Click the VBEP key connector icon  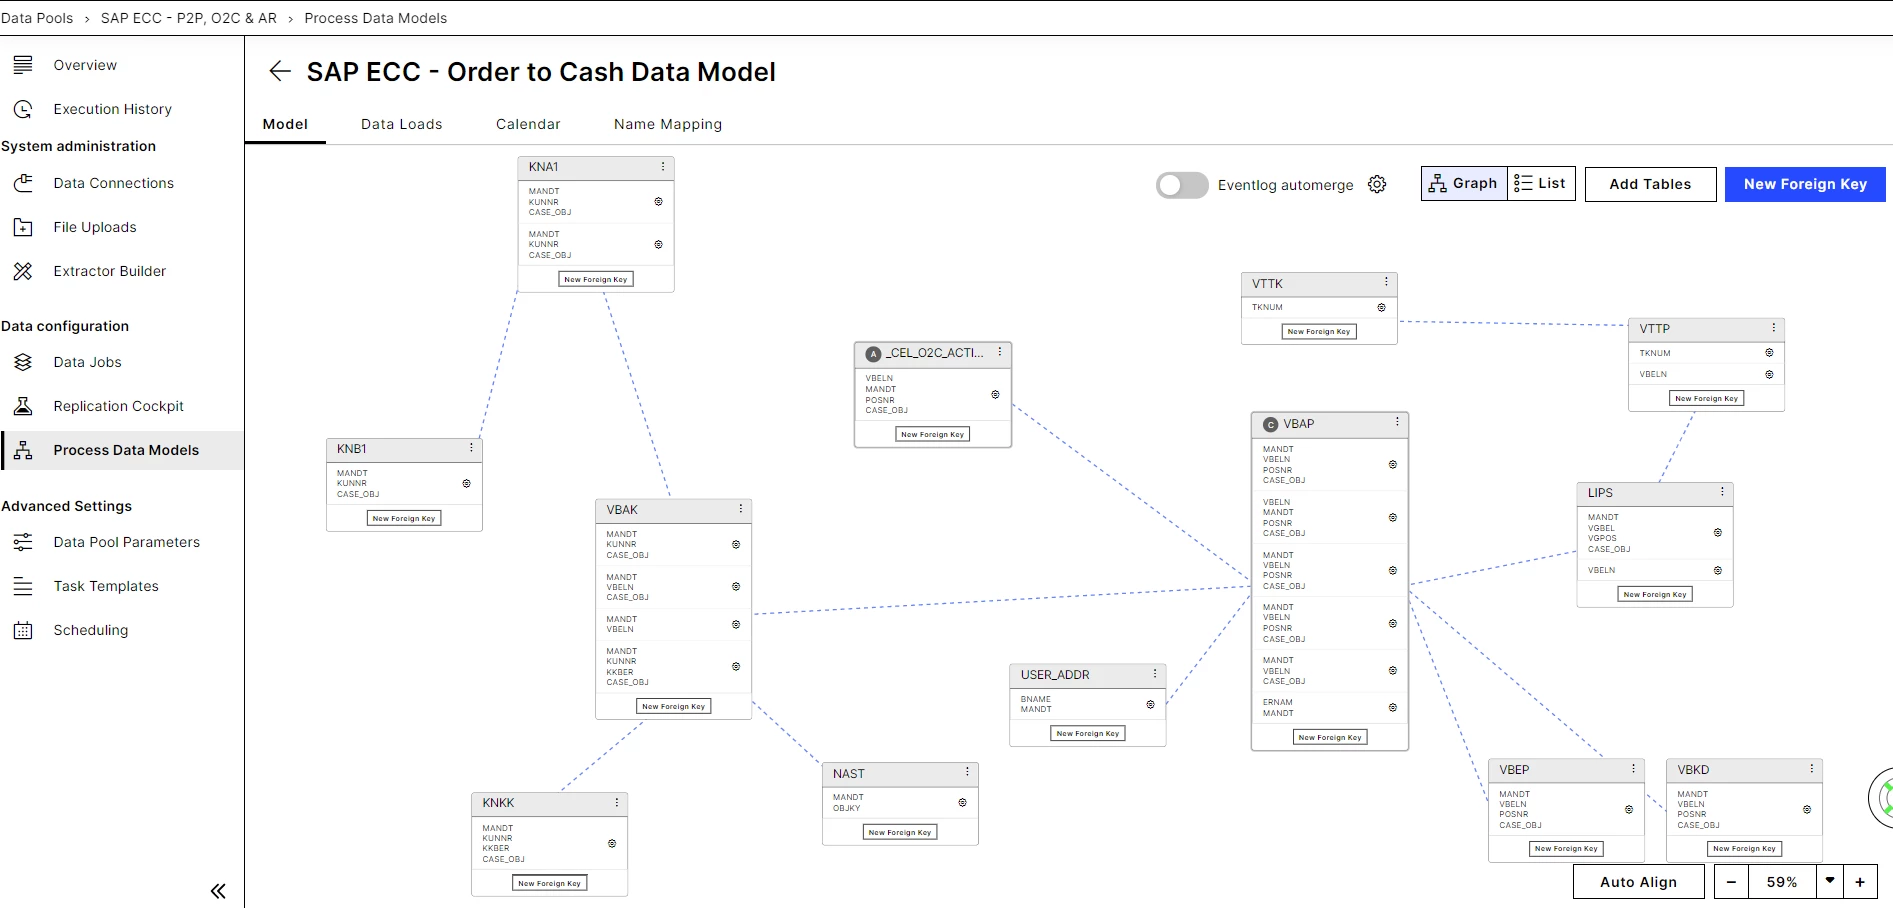[1628, 809]
